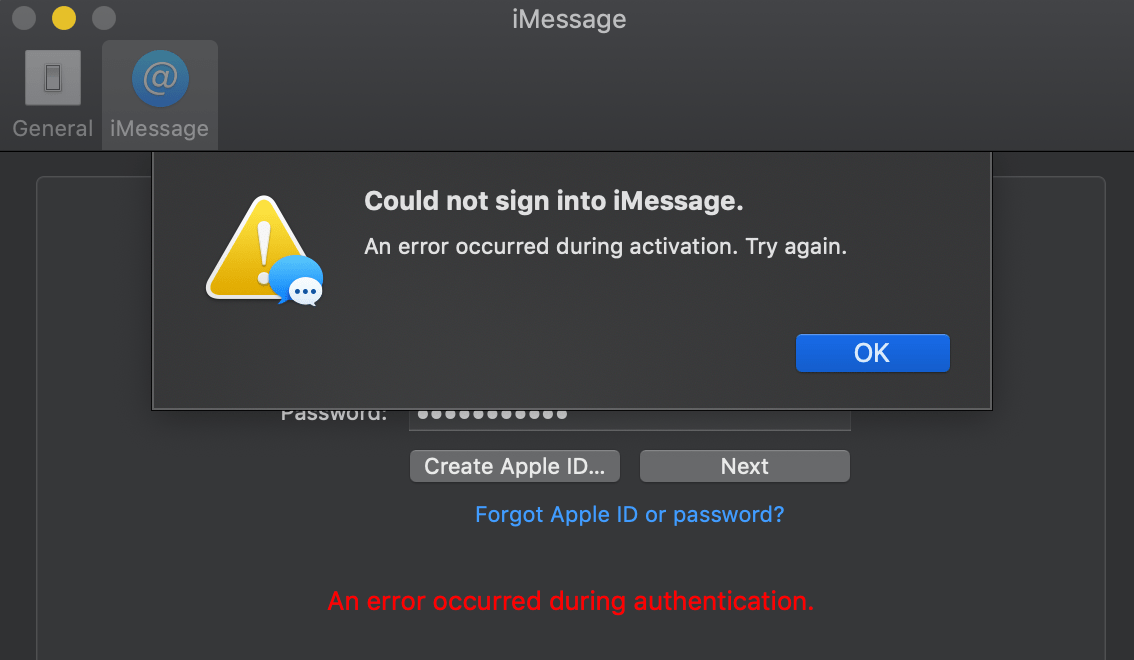
Task: Open Forgot Apple ID or password link
Action: [x=629, y=515]
